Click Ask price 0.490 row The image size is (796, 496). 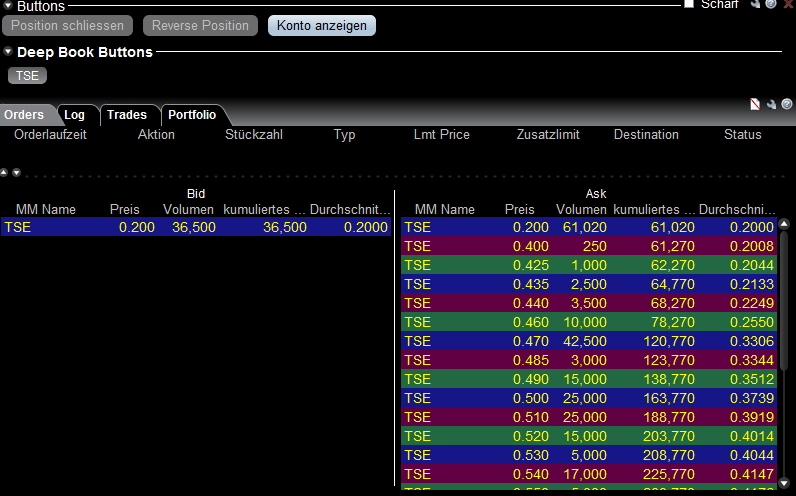pos(589,379)
